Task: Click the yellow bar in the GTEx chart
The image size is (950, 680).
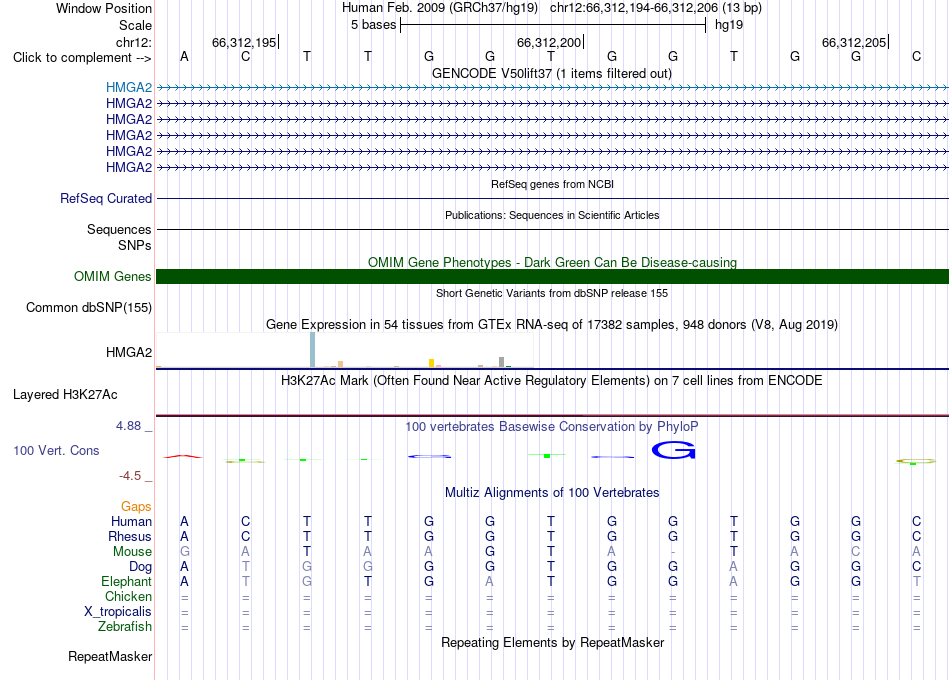Action: (x=431, y=363)
